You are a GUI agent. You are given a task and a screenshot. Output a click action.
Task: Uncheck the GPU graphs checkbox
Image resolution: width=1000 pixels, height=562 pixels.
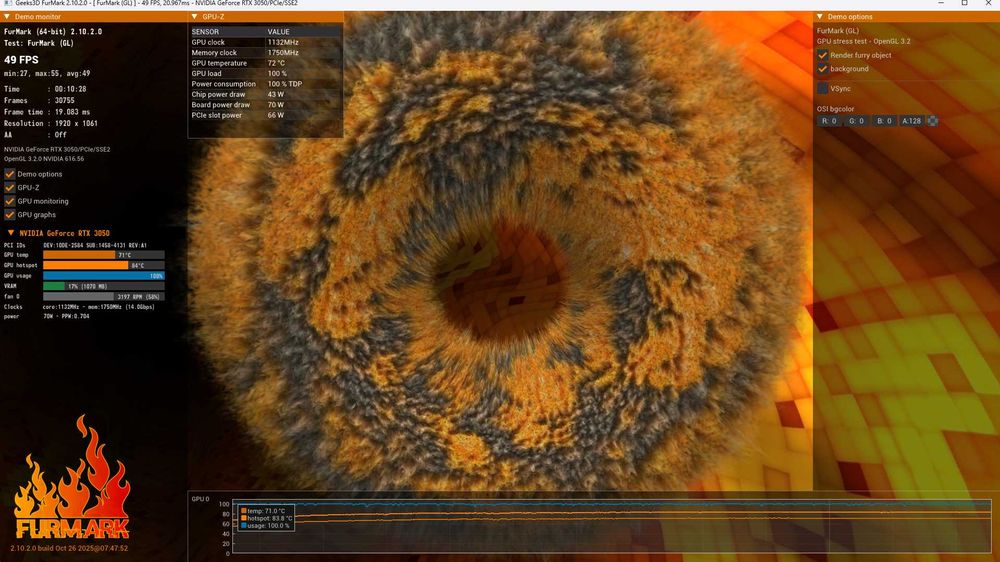click(10, 214)
